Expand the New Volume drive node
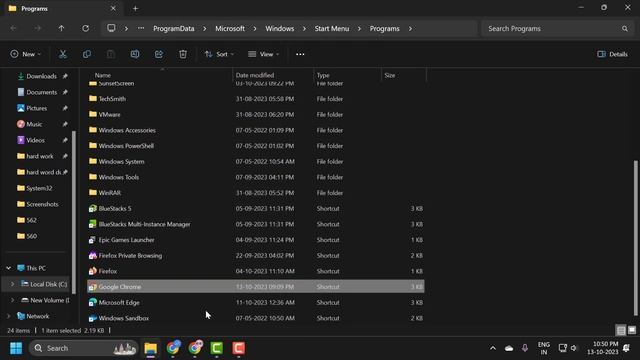The width and height of the screenshot is (640, 360). 12,300
